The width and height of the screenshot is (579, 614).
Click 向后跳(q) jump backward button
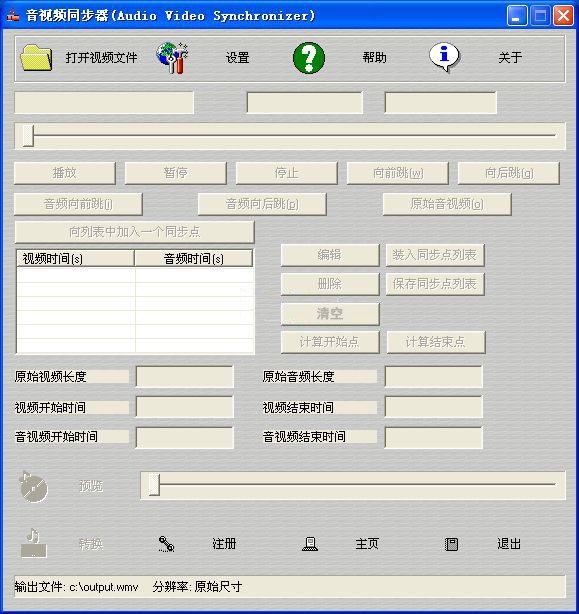point(509,173)
